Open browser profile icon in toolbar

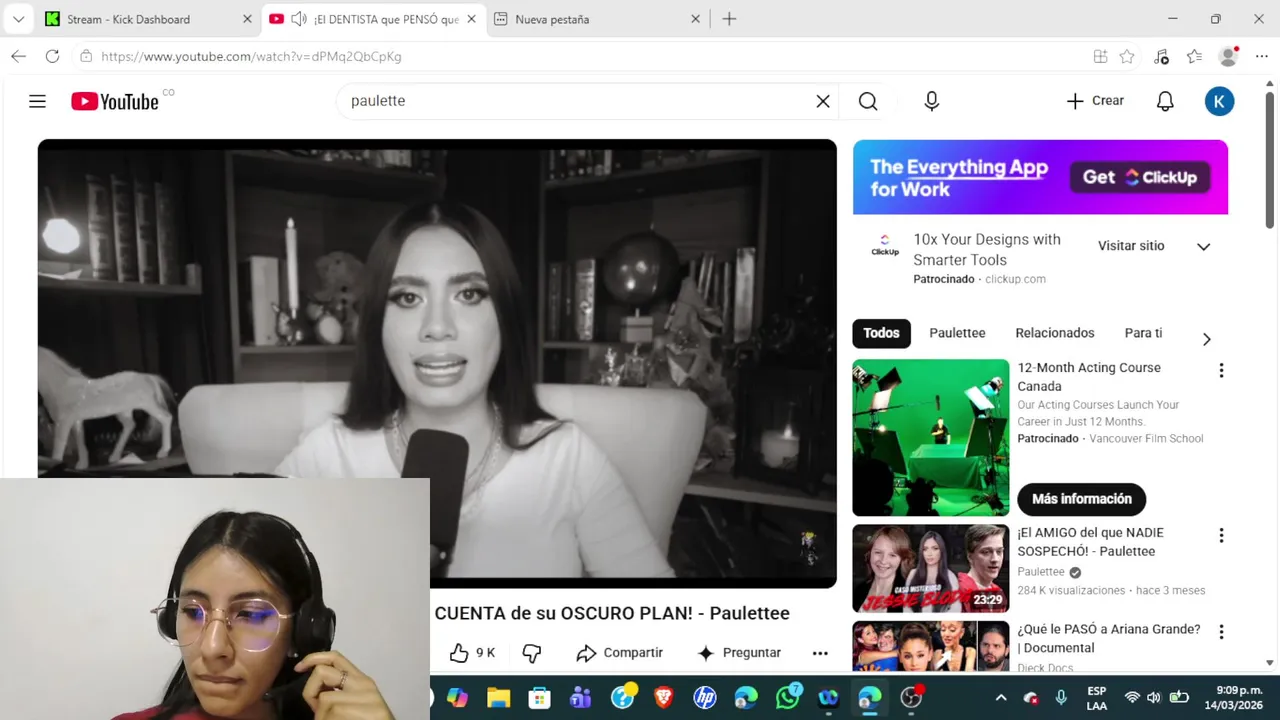(x=1229, y=56)
